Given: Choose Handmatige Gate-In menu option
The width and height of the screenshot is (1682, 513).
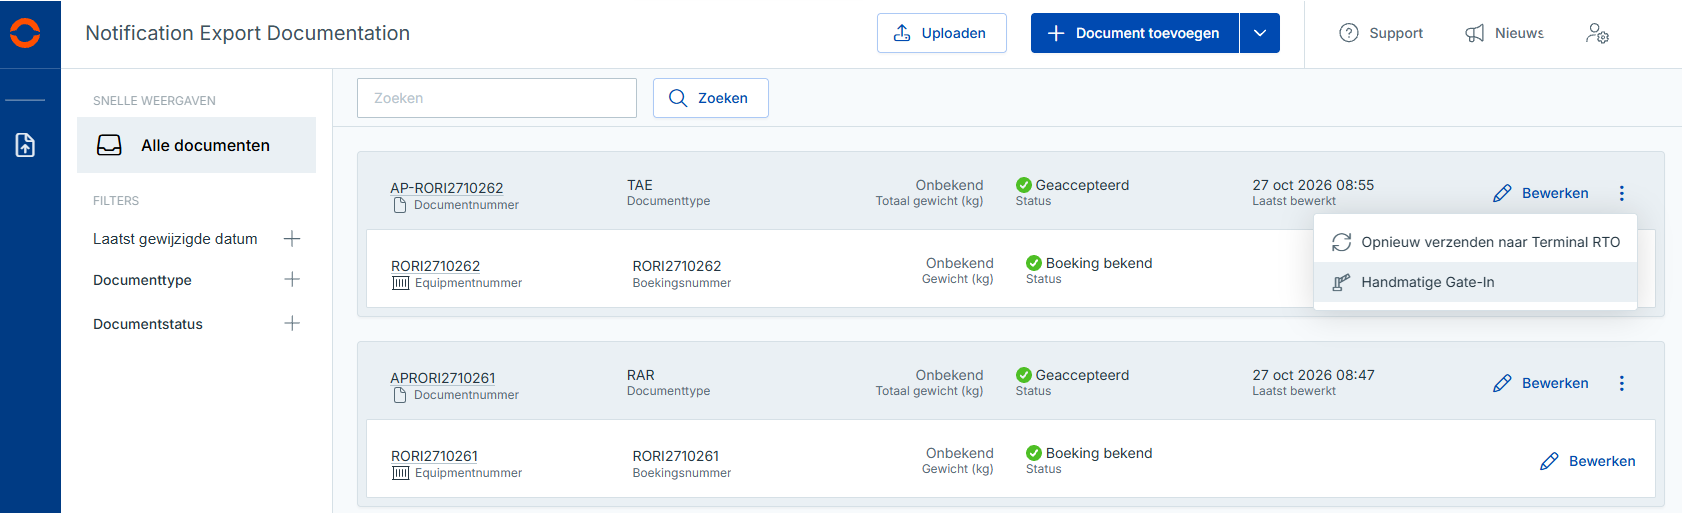Looking at the screenshot, I should pos(1475,282).
